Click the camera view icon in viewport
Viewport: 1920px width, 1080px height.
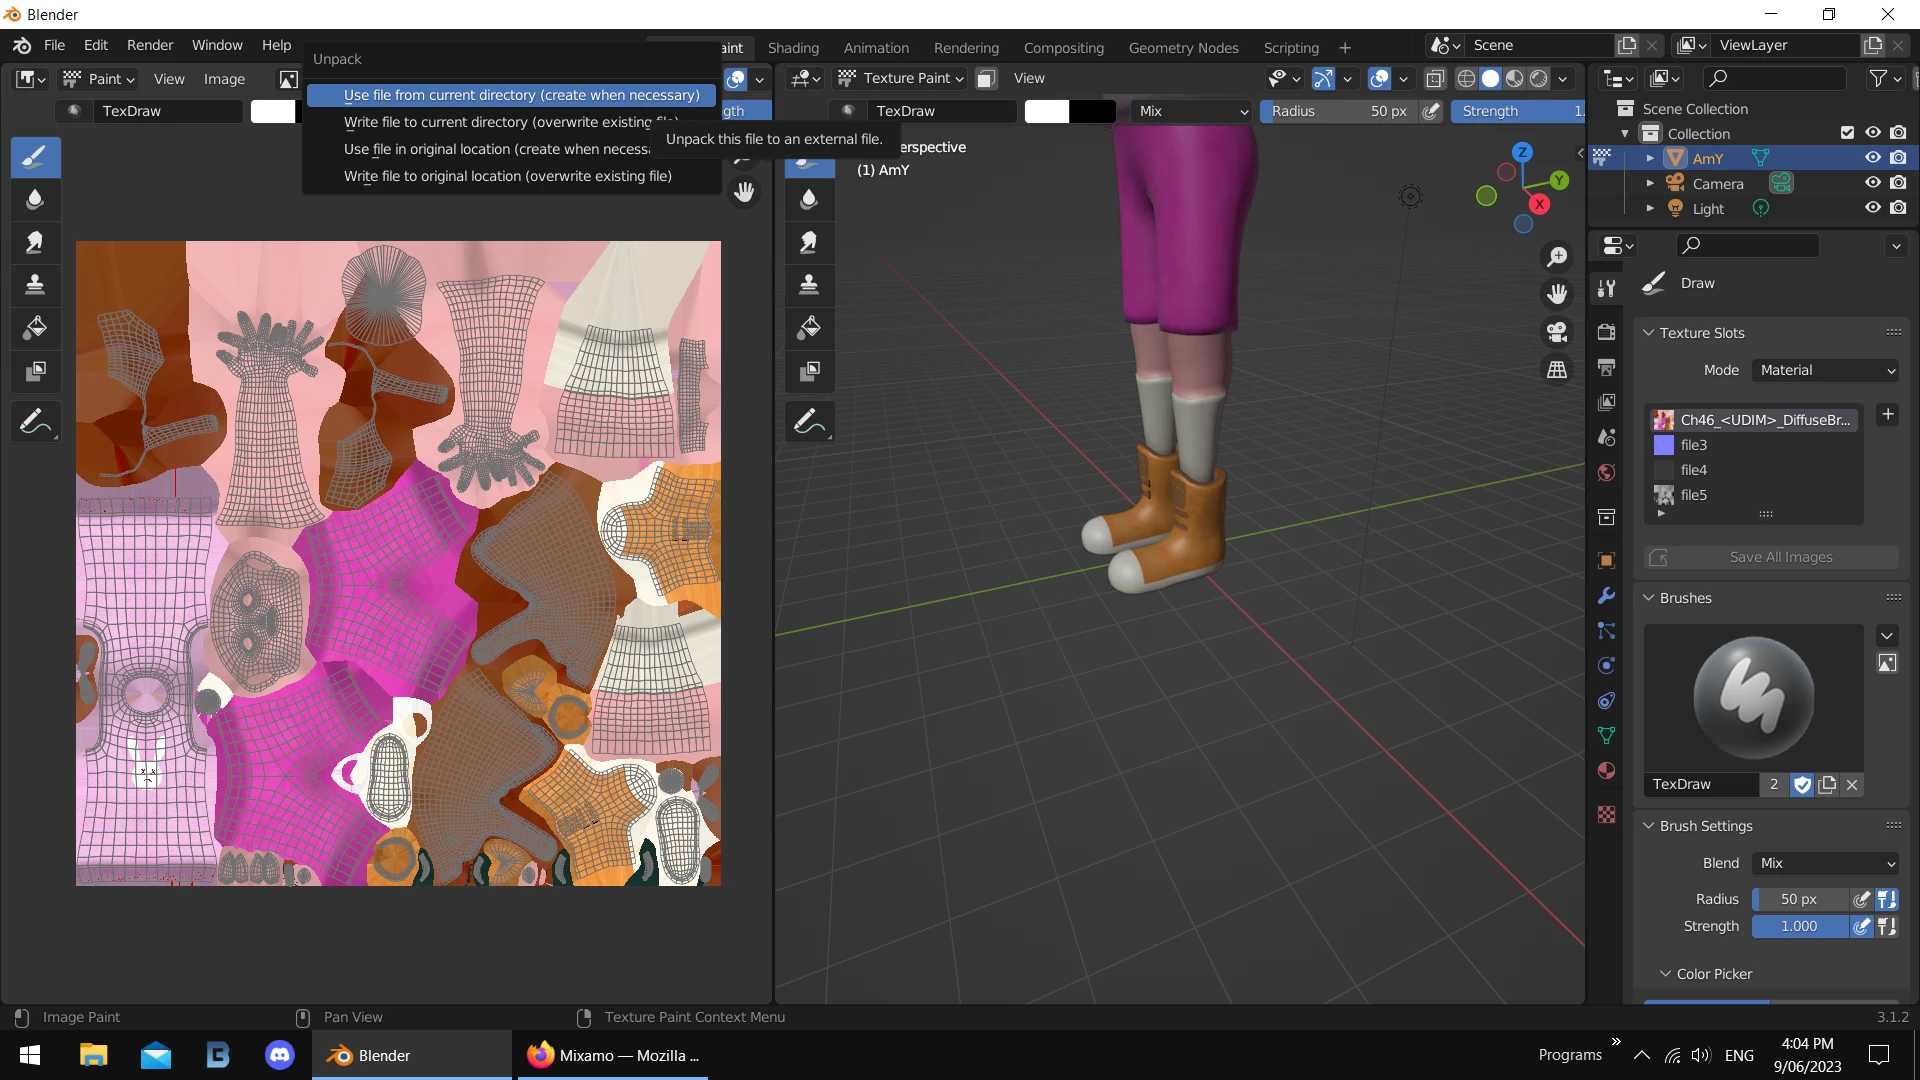pyautogui.click(x=1557, y=332)
